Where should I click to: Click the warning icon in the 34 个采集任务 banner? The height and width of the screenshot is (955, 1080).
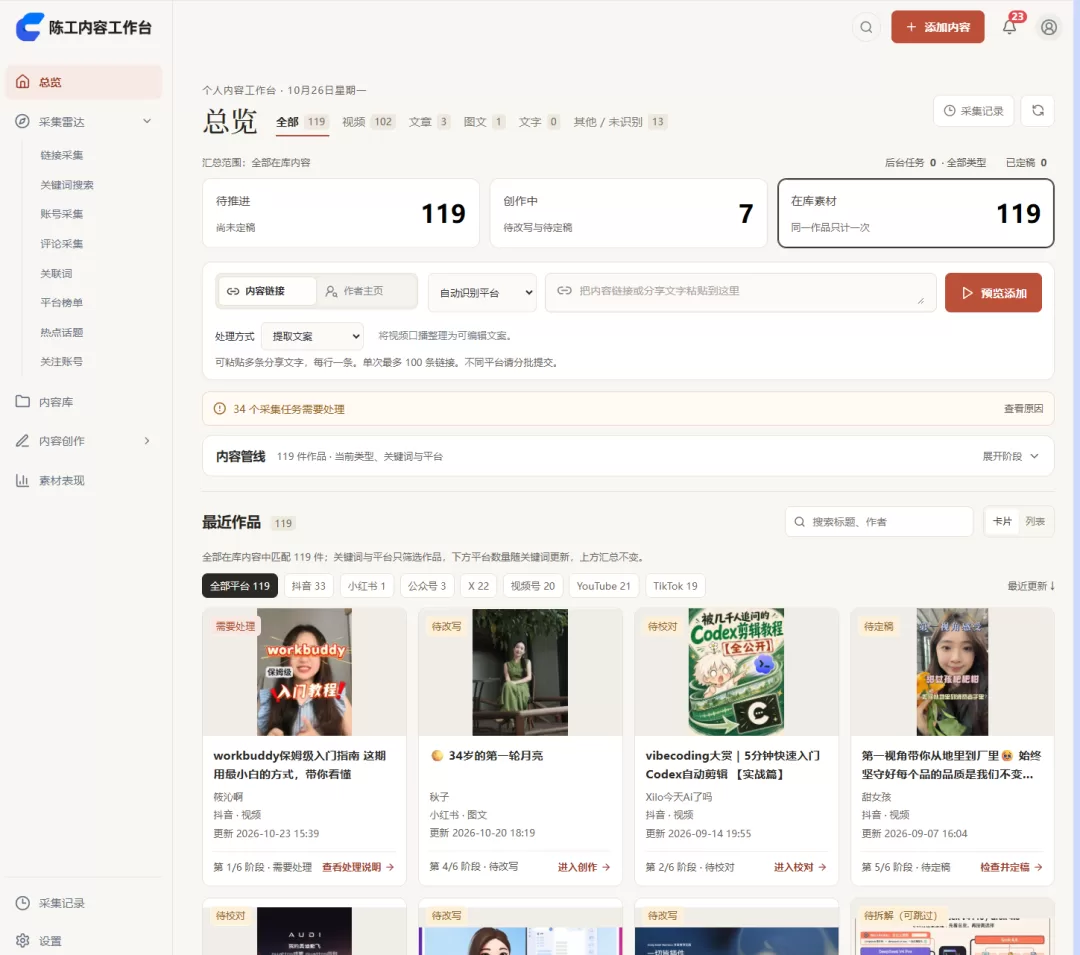220,409
